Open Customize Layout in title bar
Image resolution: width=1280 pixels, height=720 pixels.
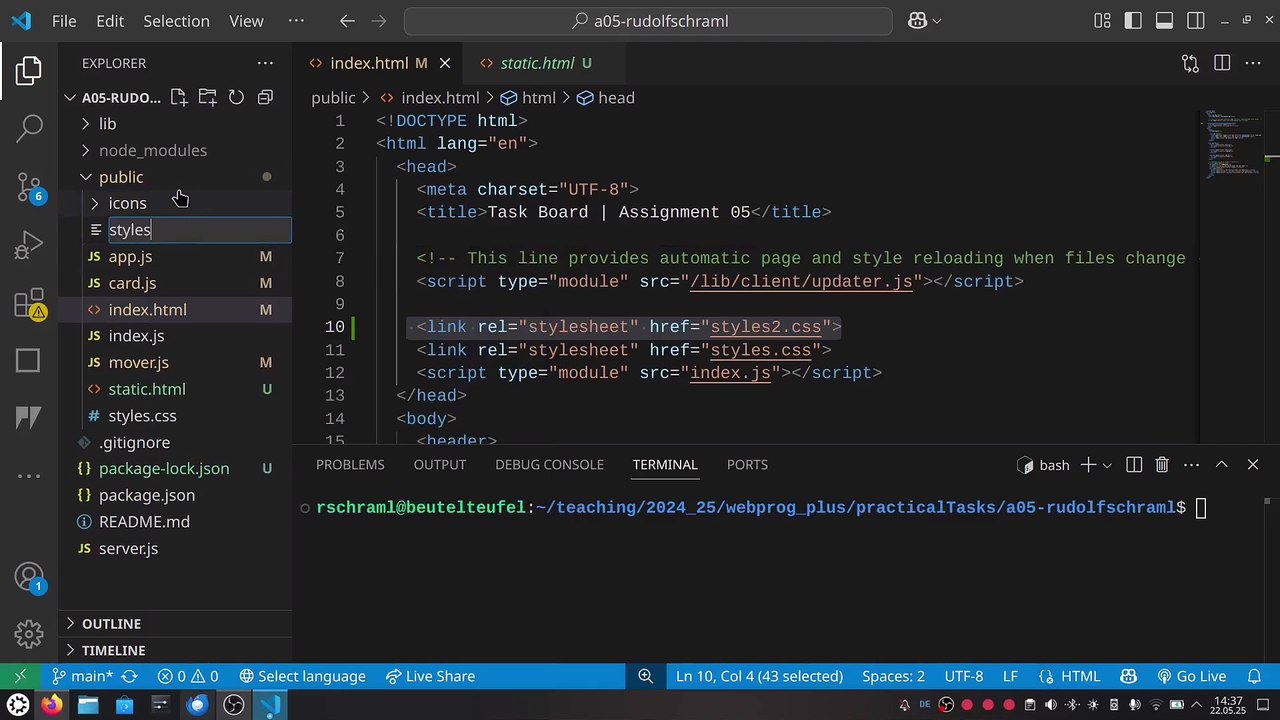point(1102,20)
